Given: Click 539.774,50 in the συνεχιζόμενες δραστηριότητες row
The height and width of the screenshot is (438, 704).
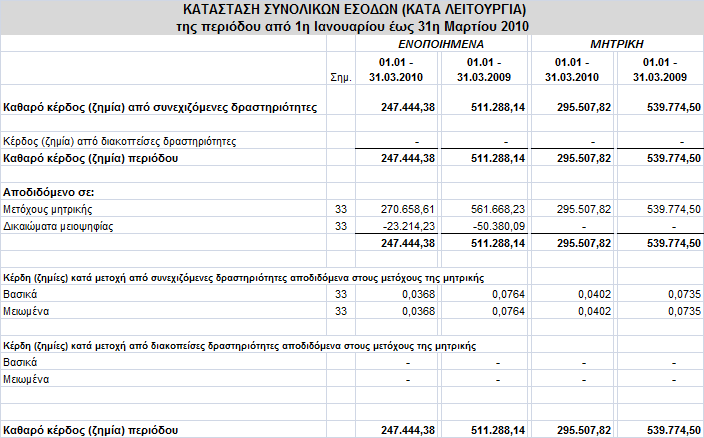Looking at the screenshot, I should 674,107.
